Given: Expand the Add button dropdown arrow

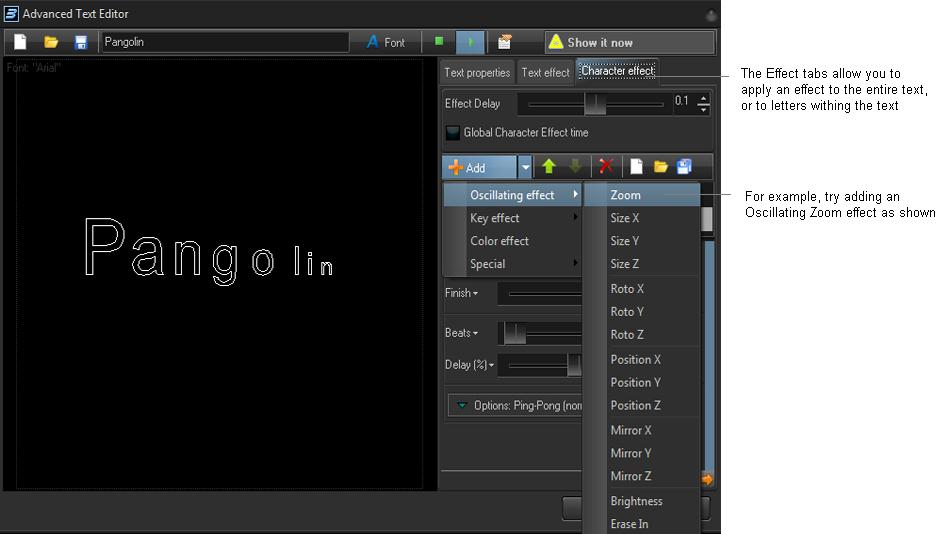Looking at the screenshot, I should point(525,167).
